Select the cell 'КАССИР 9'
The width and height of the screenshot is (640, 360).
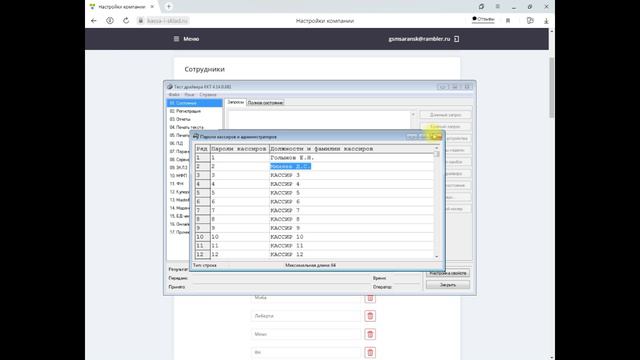coord(351,228)
